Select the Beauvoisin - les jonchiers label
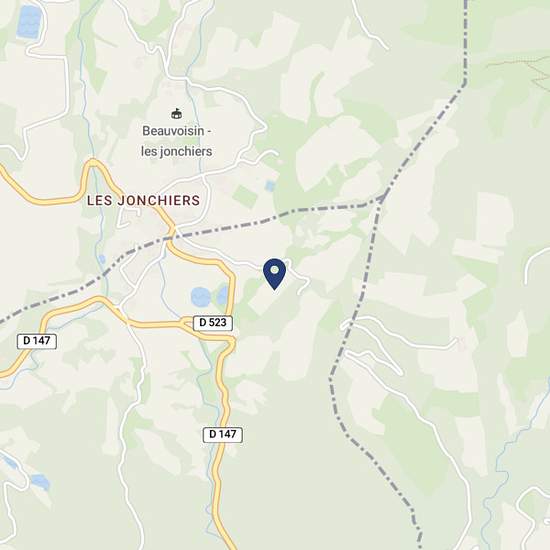 (x=176, y=141)
